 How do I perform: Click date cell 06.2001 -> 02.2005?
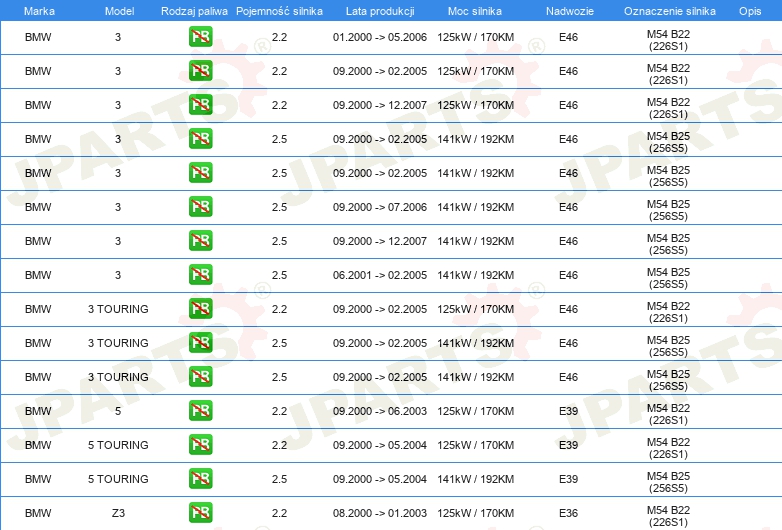380,275
